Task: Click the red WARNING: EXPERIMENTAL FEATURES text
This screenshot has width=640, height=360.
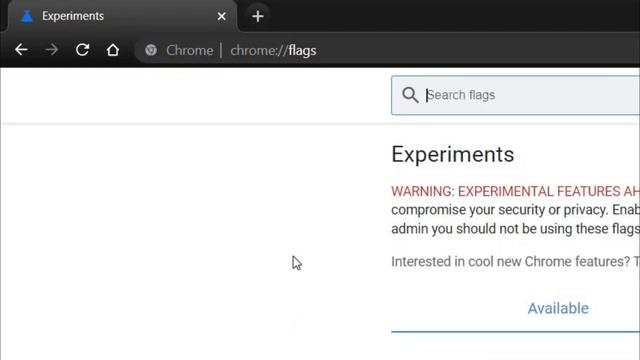Action: [515, 191]
